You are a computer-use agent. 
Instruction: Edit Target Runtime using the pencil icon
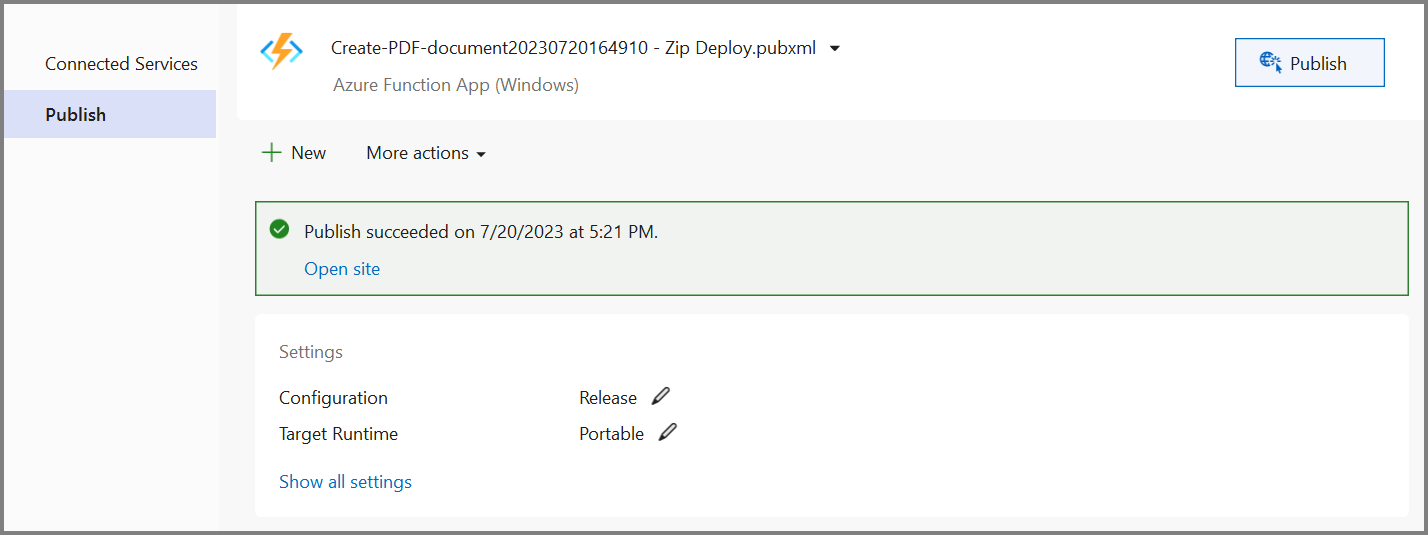click(x=668, y=433)
